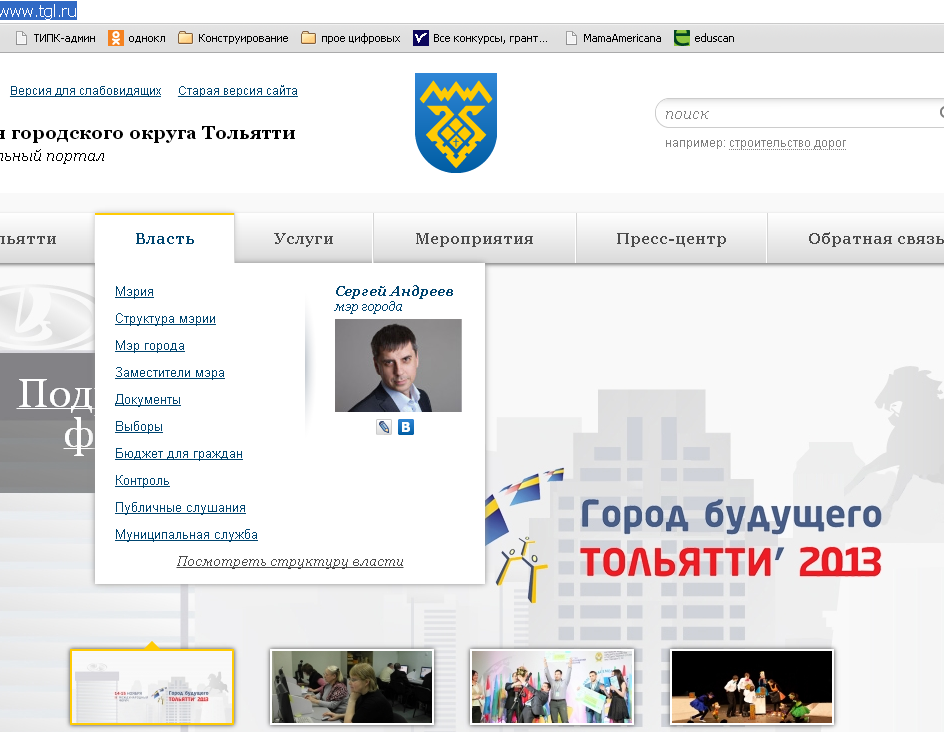Screen dimensions: 944x732
Task: Open the ТИПК-админ bookmark
Action: point(55,38)
